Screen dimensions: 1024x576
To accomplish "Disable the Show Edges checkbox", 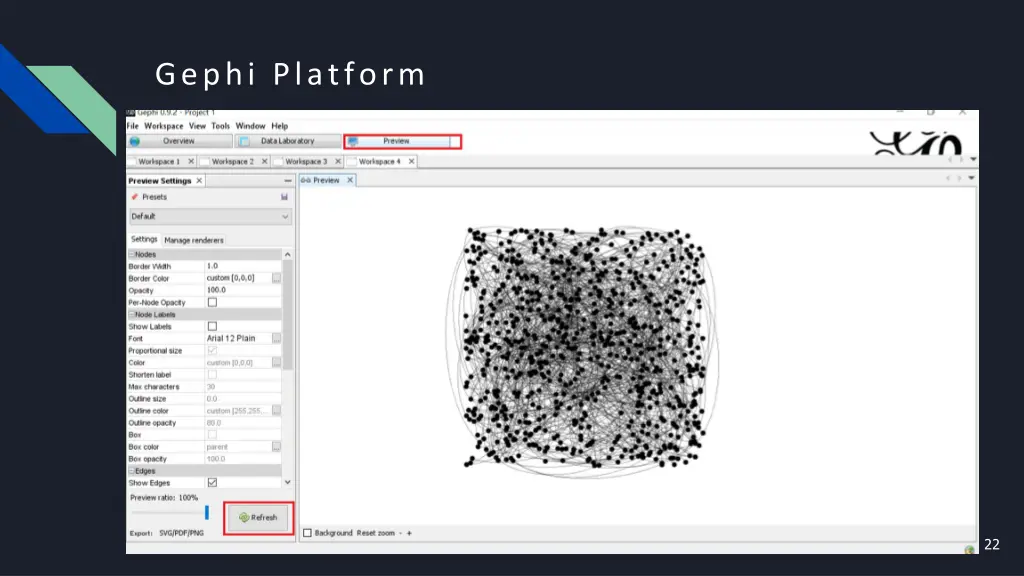I will tap(212, 483).
